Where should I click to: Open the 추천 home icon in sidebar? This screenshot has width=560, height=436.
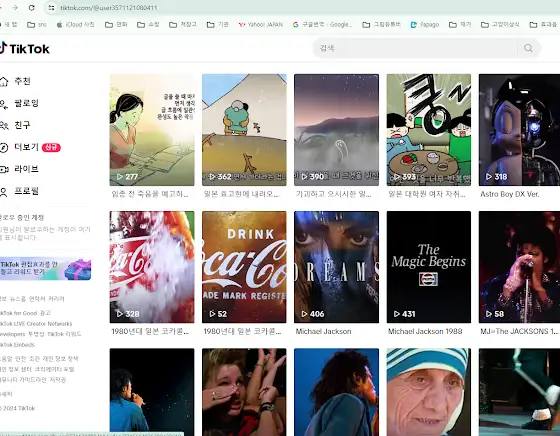coord(4,81)
